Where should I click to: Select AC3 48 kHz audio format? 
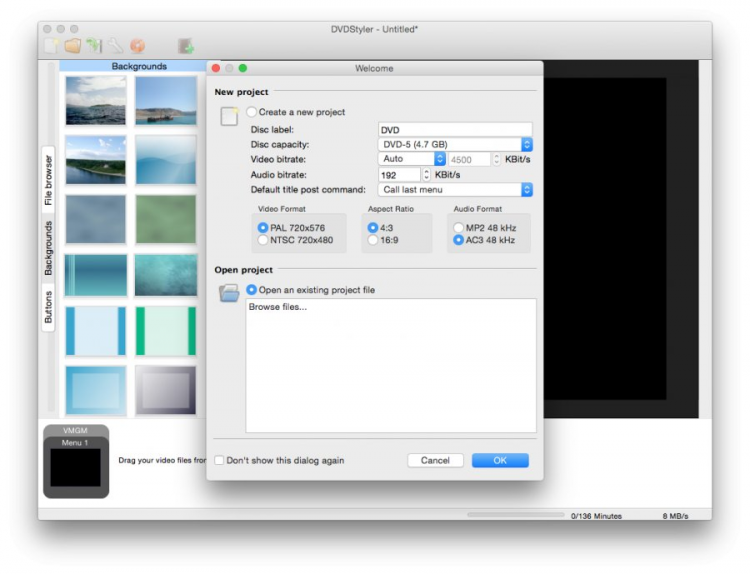point(458,240)
